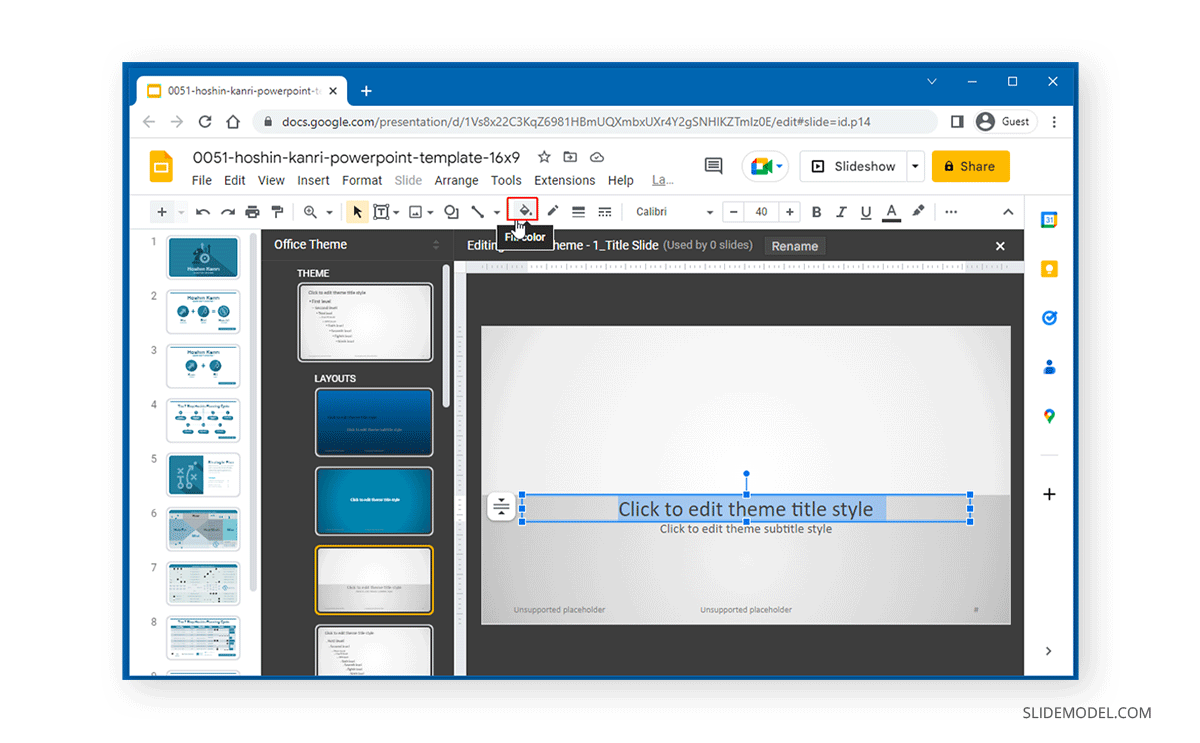Toggle bold formatting
1200x743 pixels.
816,212
